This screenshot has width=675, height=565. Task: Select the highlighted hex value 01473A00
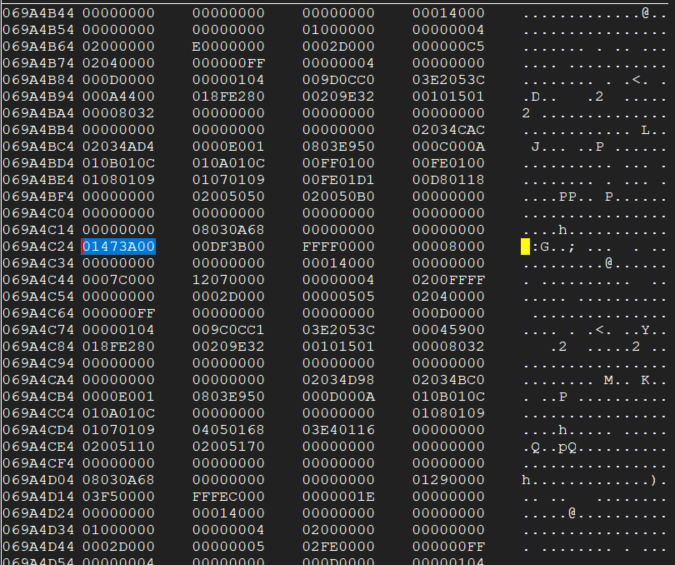click(118, 246)
